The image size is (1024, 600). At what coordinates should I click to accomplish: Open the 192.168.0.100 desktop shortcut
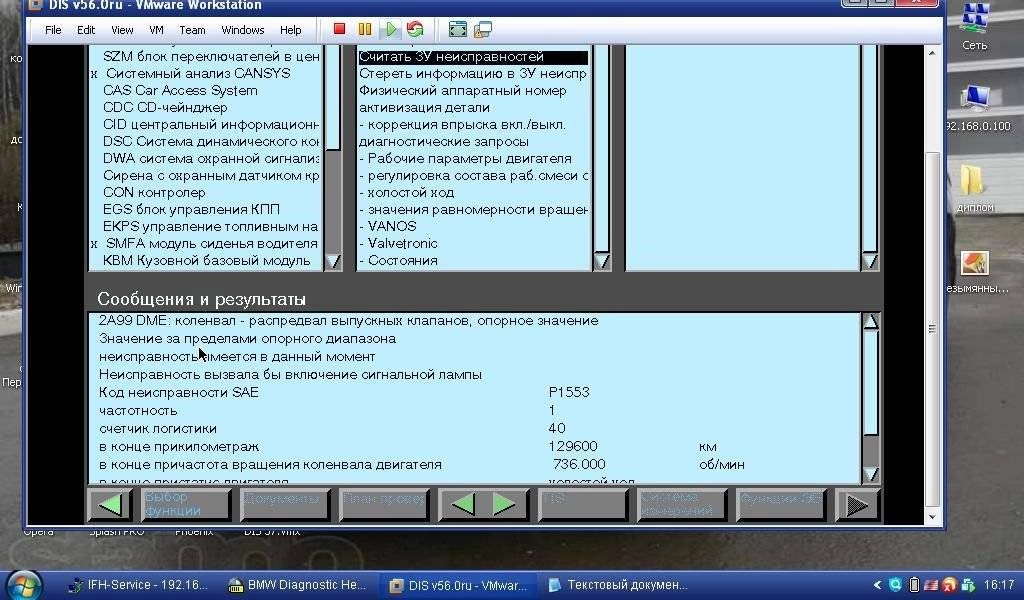coord(978,108)
